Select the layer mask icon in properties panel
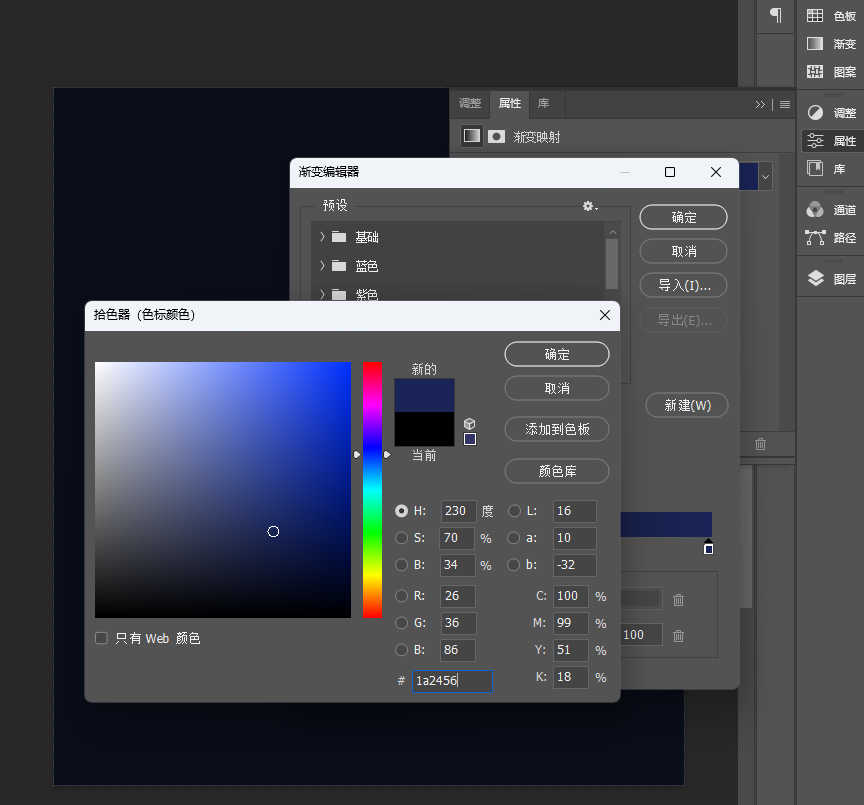Viewport: 864px width, 805px height. point(496,137)
